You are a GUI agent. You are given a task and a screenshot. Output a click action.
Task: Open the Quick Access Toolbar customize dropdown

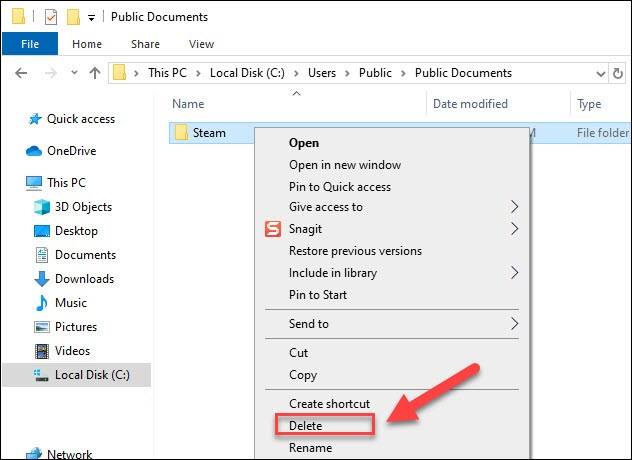coord(91,18)
